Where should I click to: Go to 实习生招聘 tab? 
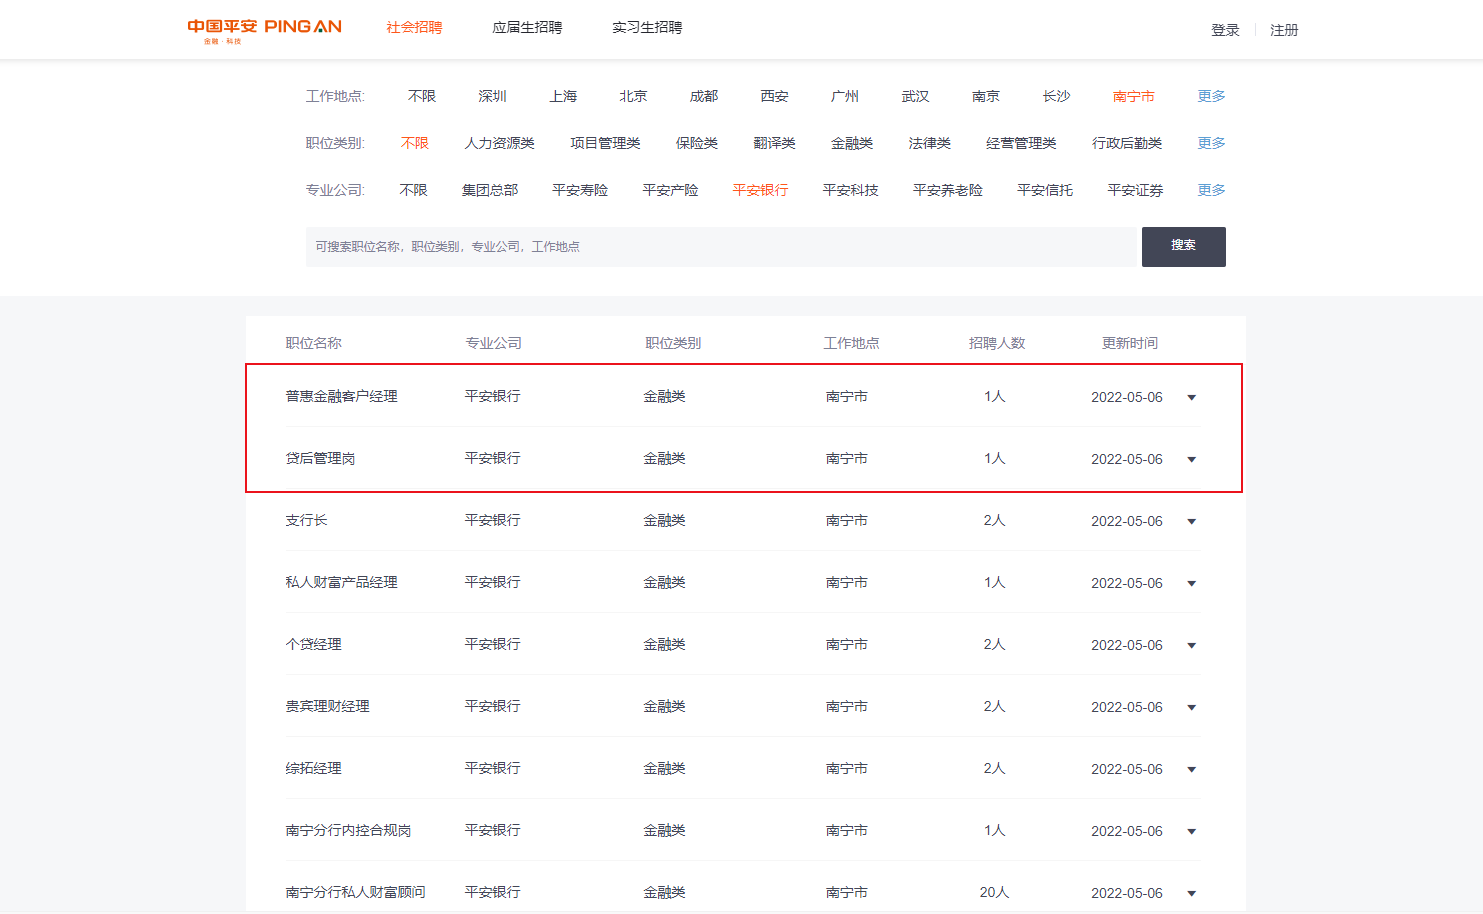[647, 28]
